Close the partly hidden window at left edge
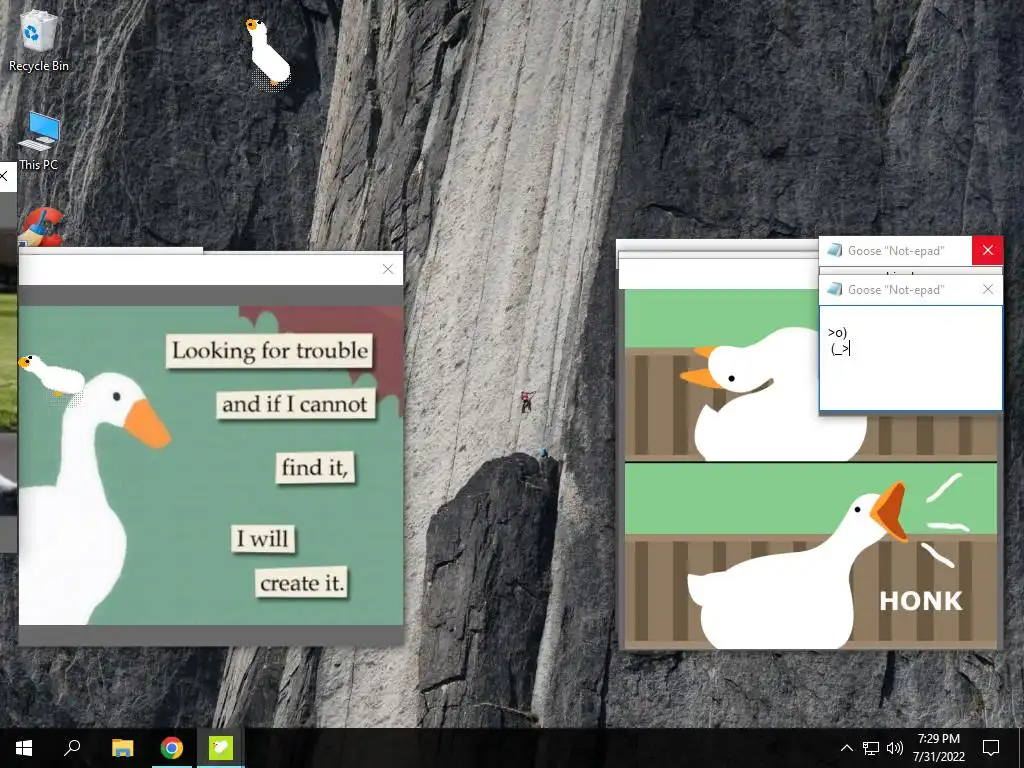This screenshot has width=1024, height=768. pos(4,176)
